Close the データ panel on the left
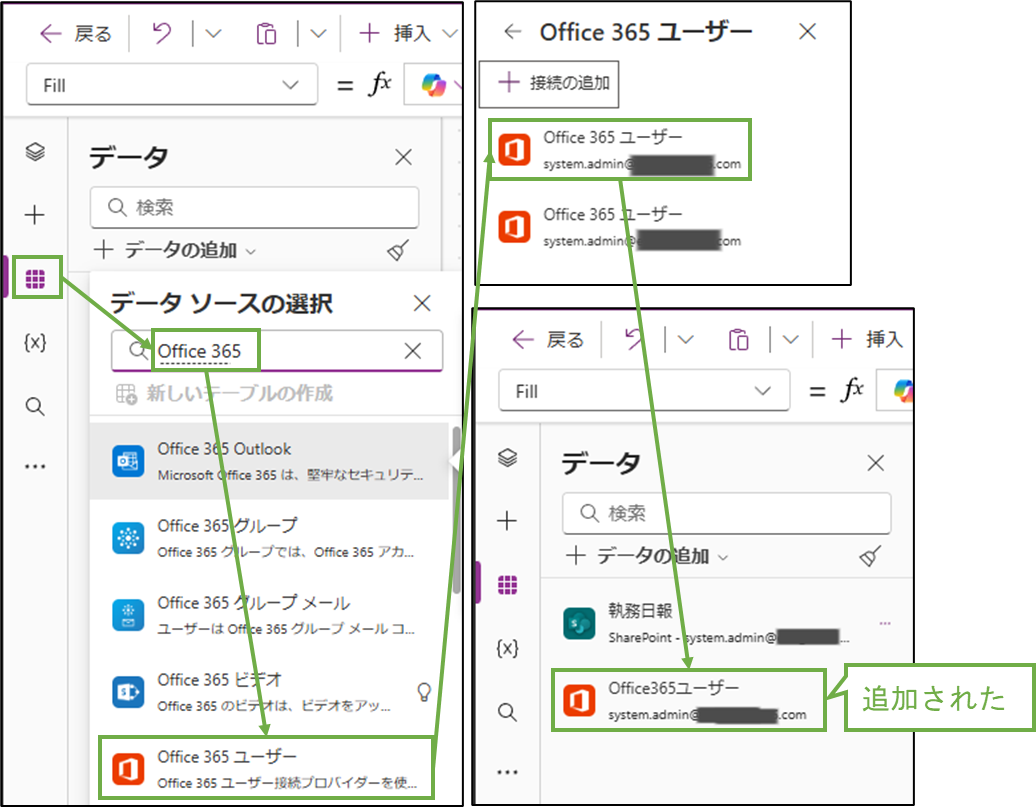Image resolution: width=1036 pixels, height=807 pixels. [403, 157]
